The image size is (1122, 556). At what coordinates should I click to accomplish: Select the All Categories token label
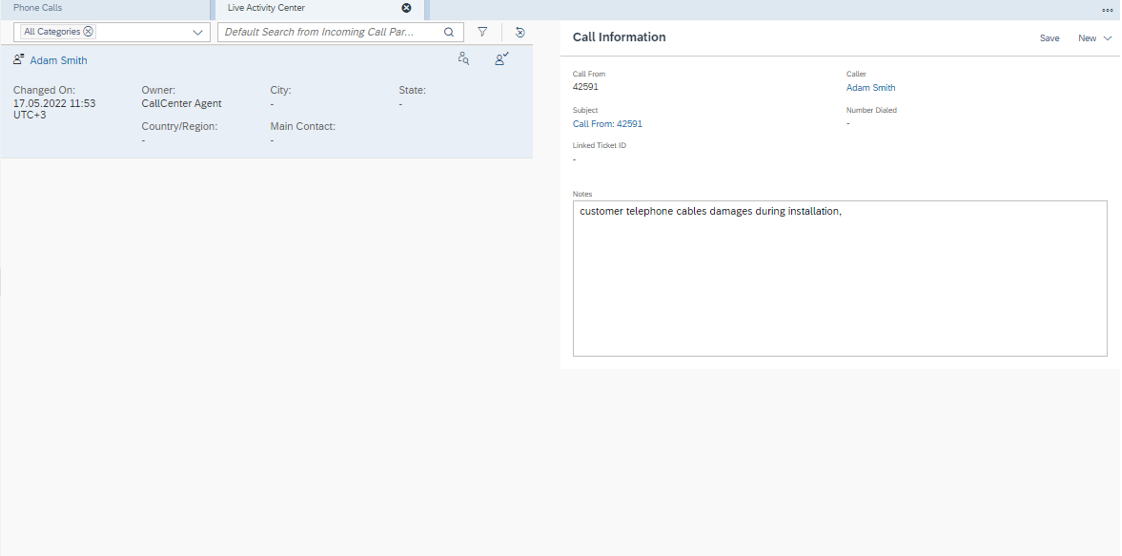coord(52,32)
